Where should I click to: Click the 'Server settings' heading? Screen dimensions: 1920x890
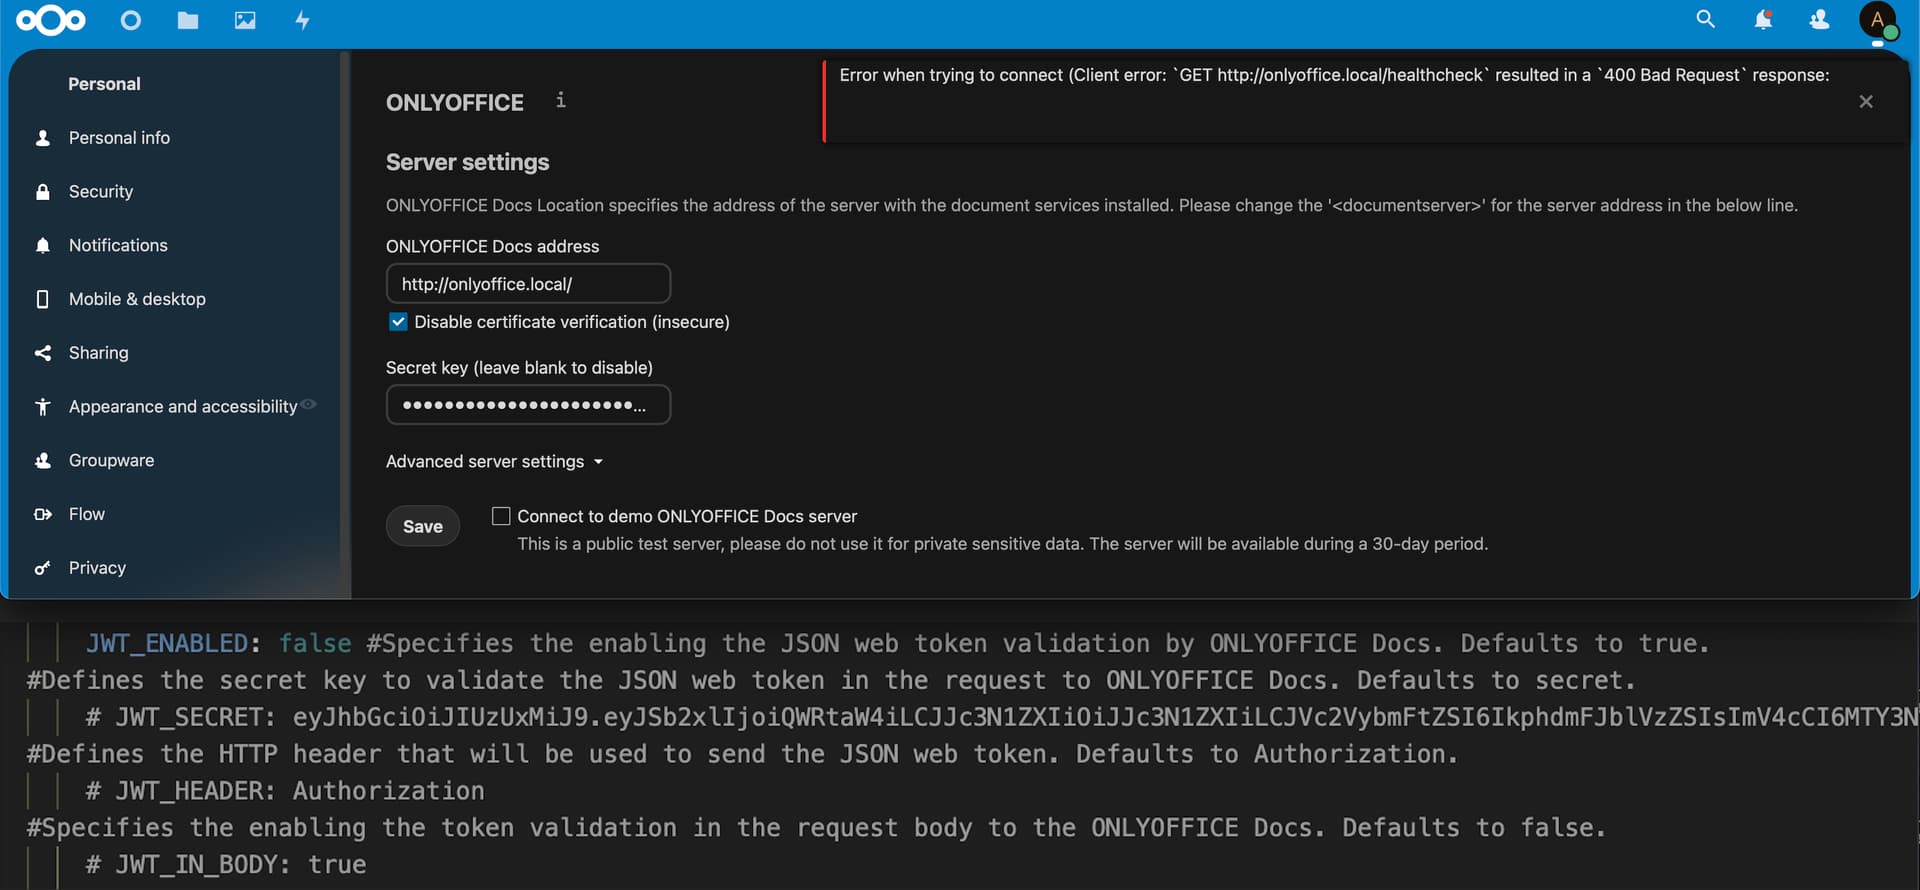(468, 162)
